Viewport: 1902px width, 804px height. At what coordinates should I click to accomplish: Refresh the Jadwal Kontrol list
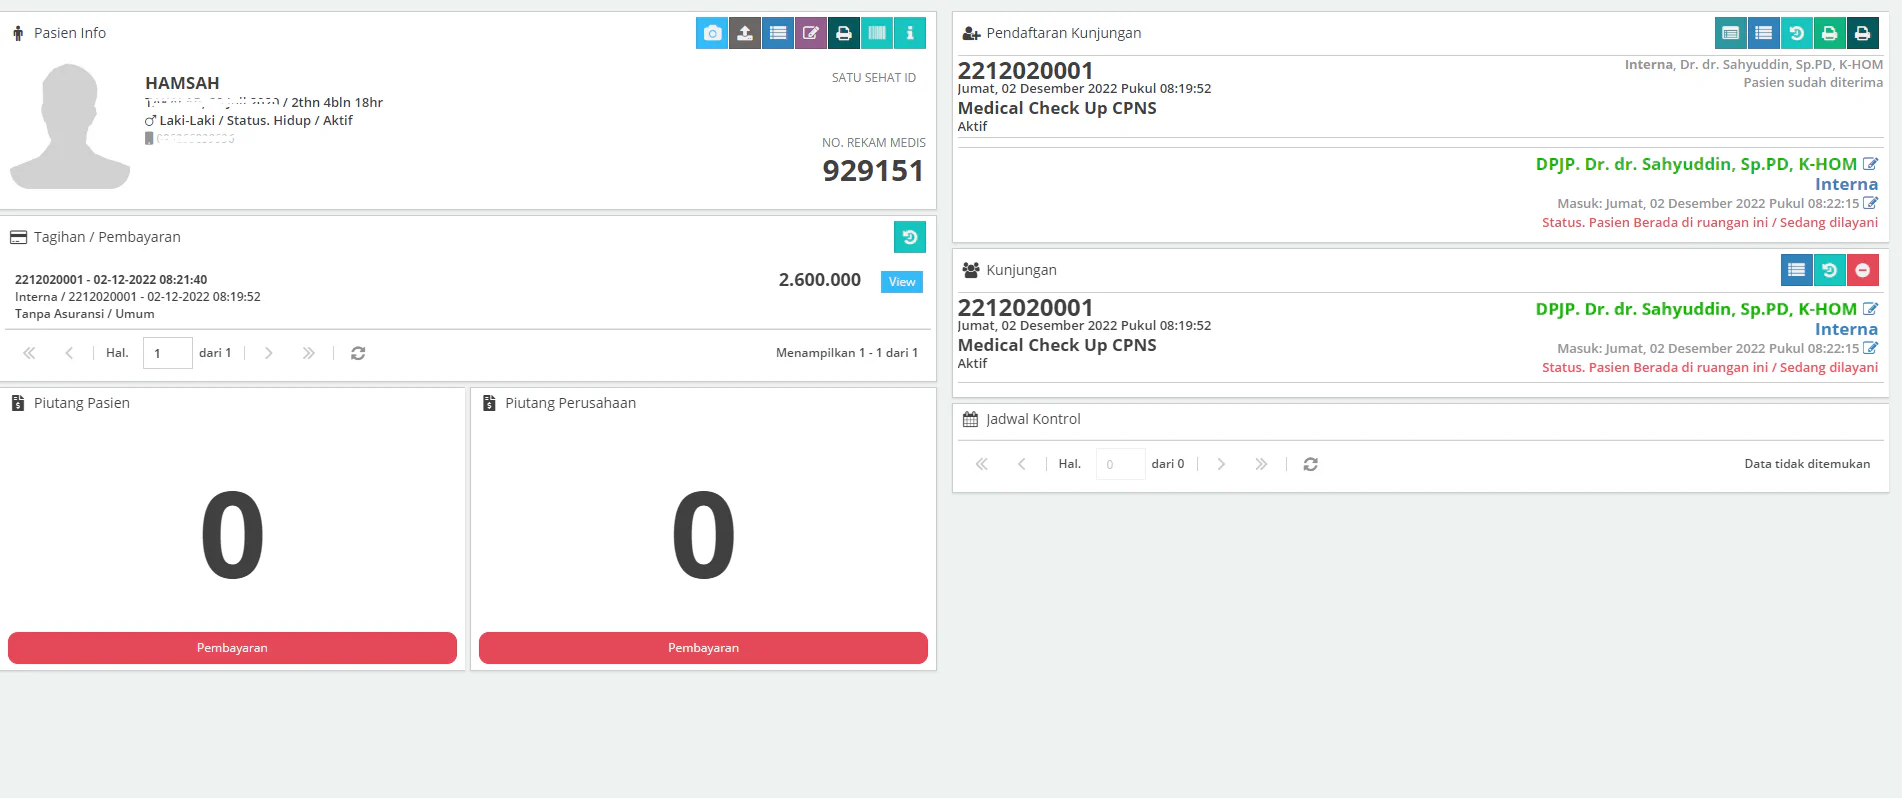(1310, 464)
